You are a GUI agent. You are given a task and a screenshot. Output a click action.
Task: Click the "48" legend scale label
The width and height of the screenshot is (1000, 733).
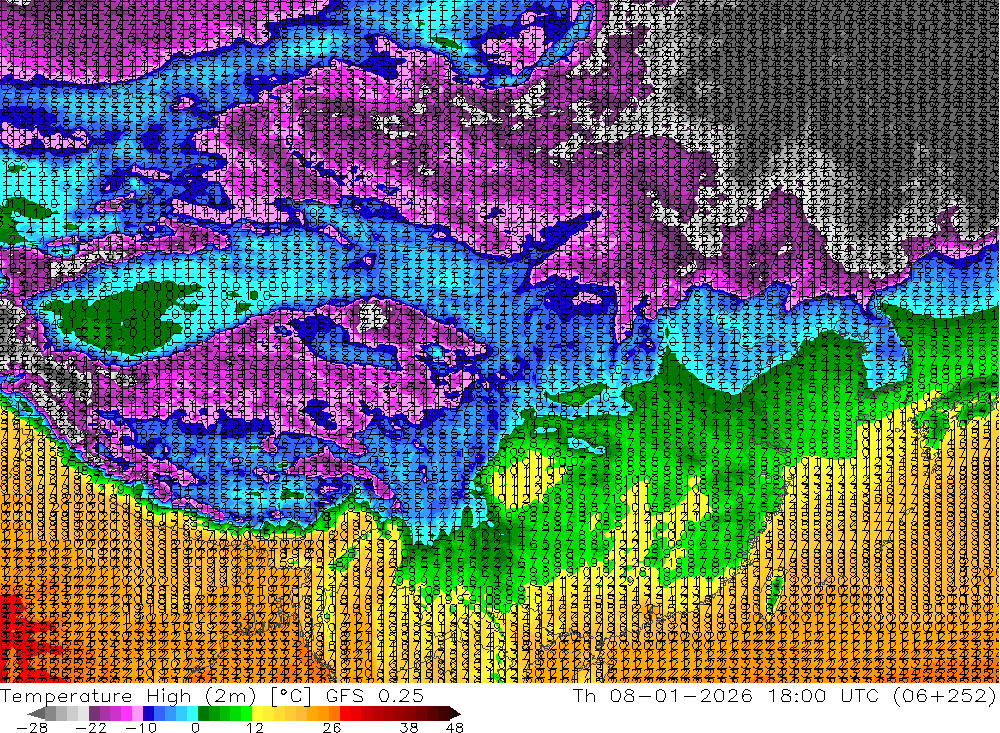point(454,728)
